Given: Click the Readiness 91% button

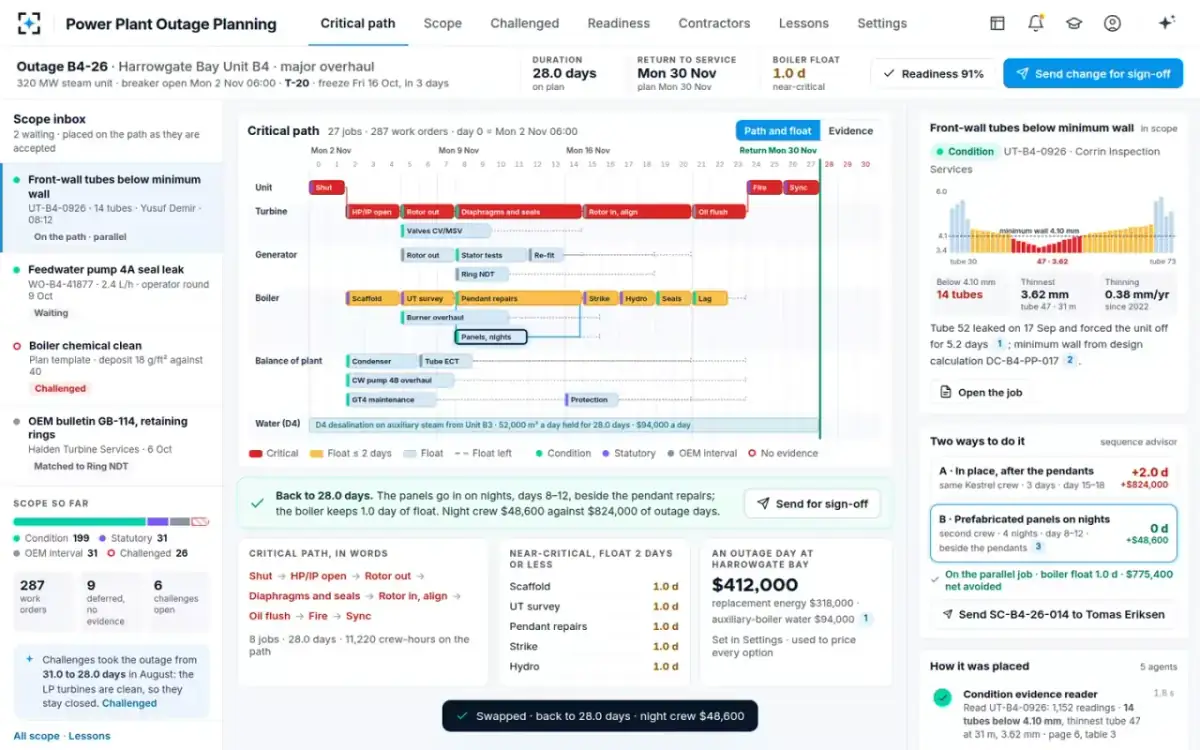Looking at the screenshot, I should tap(933, 73).
